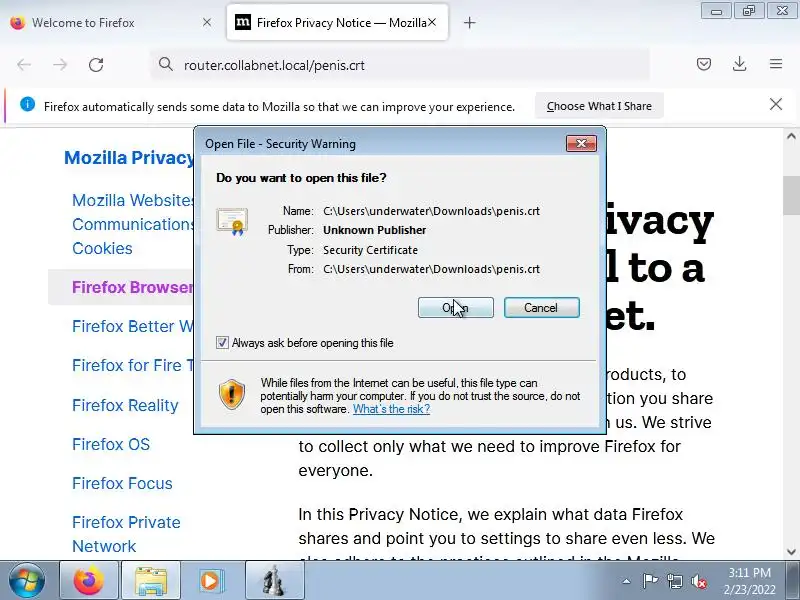Close the Firefox Privacy Notice tab
Screen dimensions: 800x600
coord(432,22)
